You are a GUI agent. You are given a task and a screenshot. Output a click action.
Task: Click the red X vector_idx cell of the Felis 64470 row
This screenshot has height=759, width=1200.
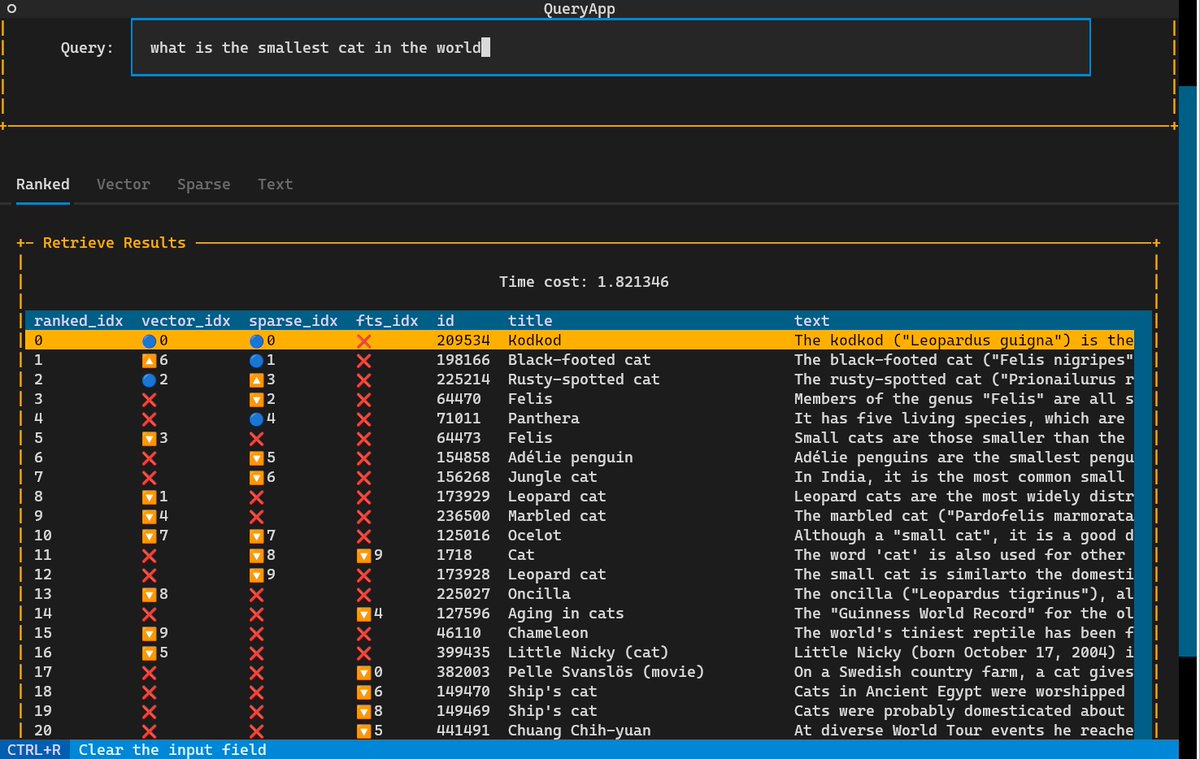(x=149, y=399)
